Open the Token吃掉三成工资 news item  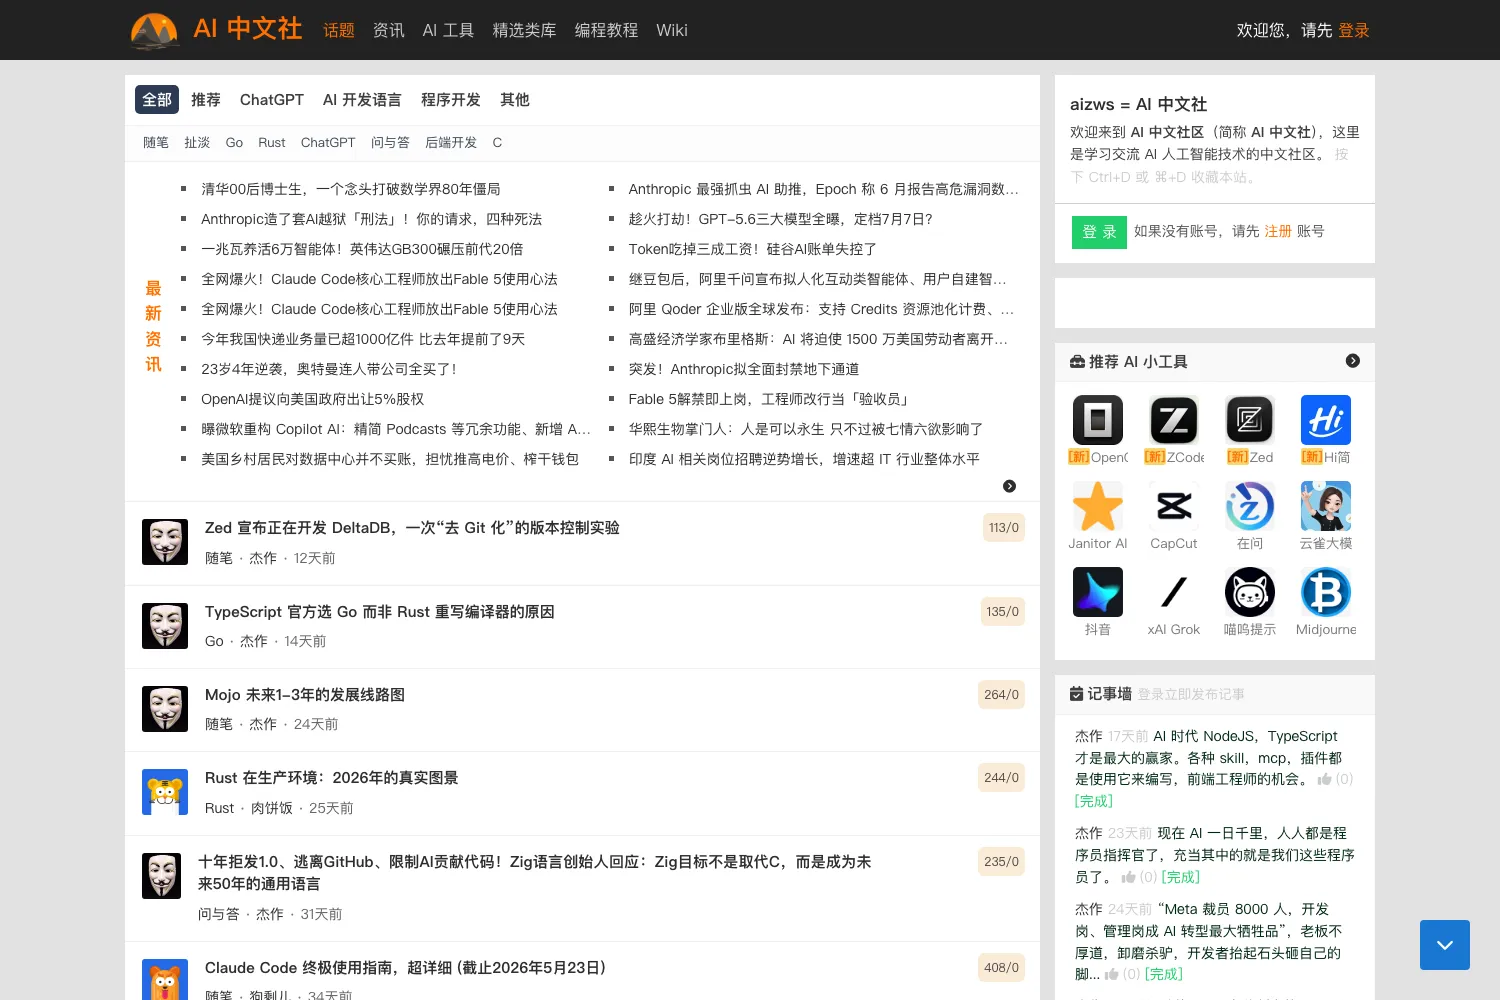752,249
